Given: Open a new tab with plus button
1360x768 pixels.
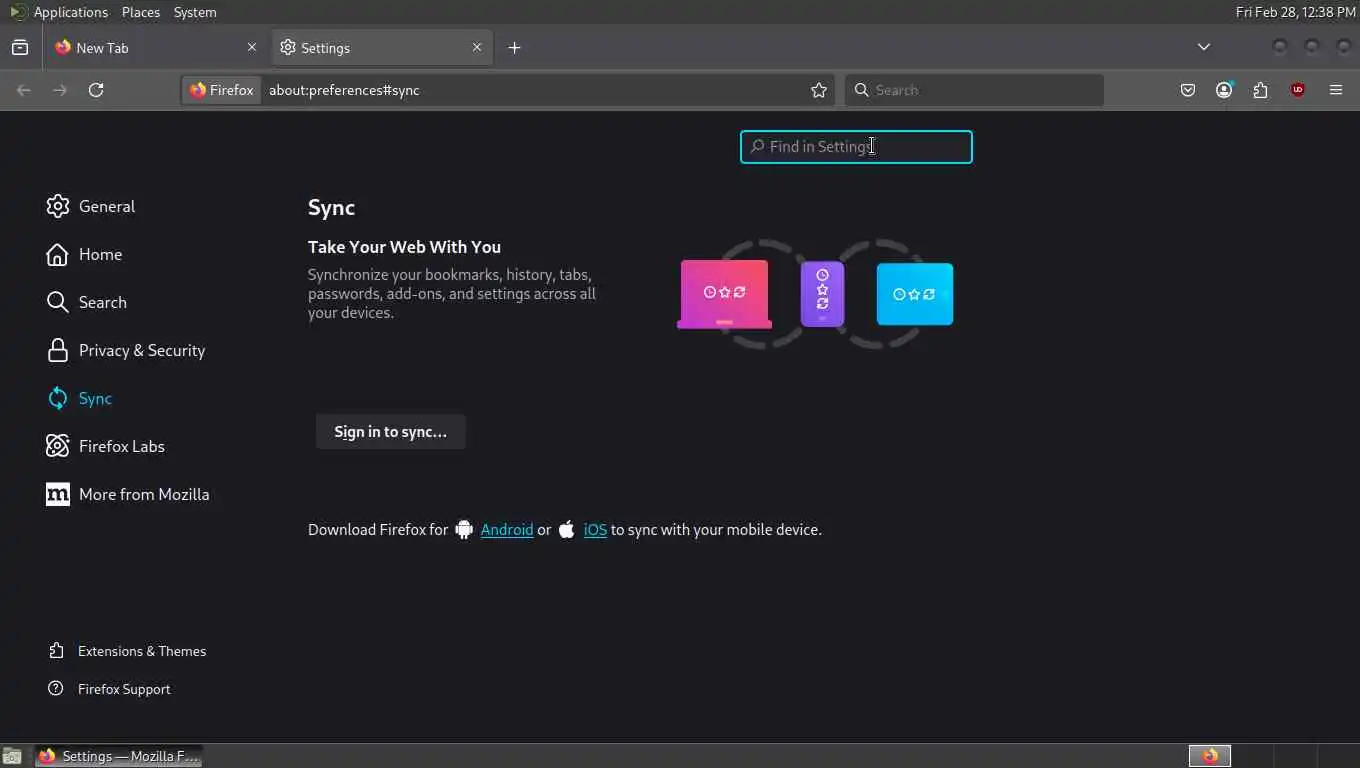Looking at the screenshot, I should coord(514,47).
